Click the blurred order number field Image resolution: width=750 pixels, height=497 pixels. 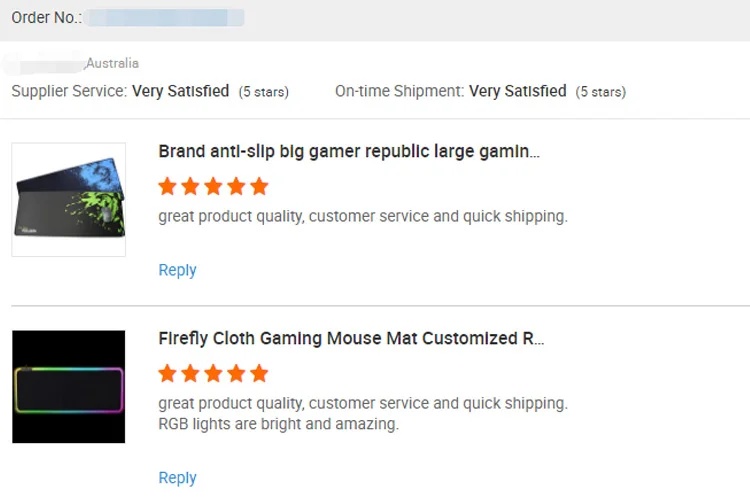point(165,18)
